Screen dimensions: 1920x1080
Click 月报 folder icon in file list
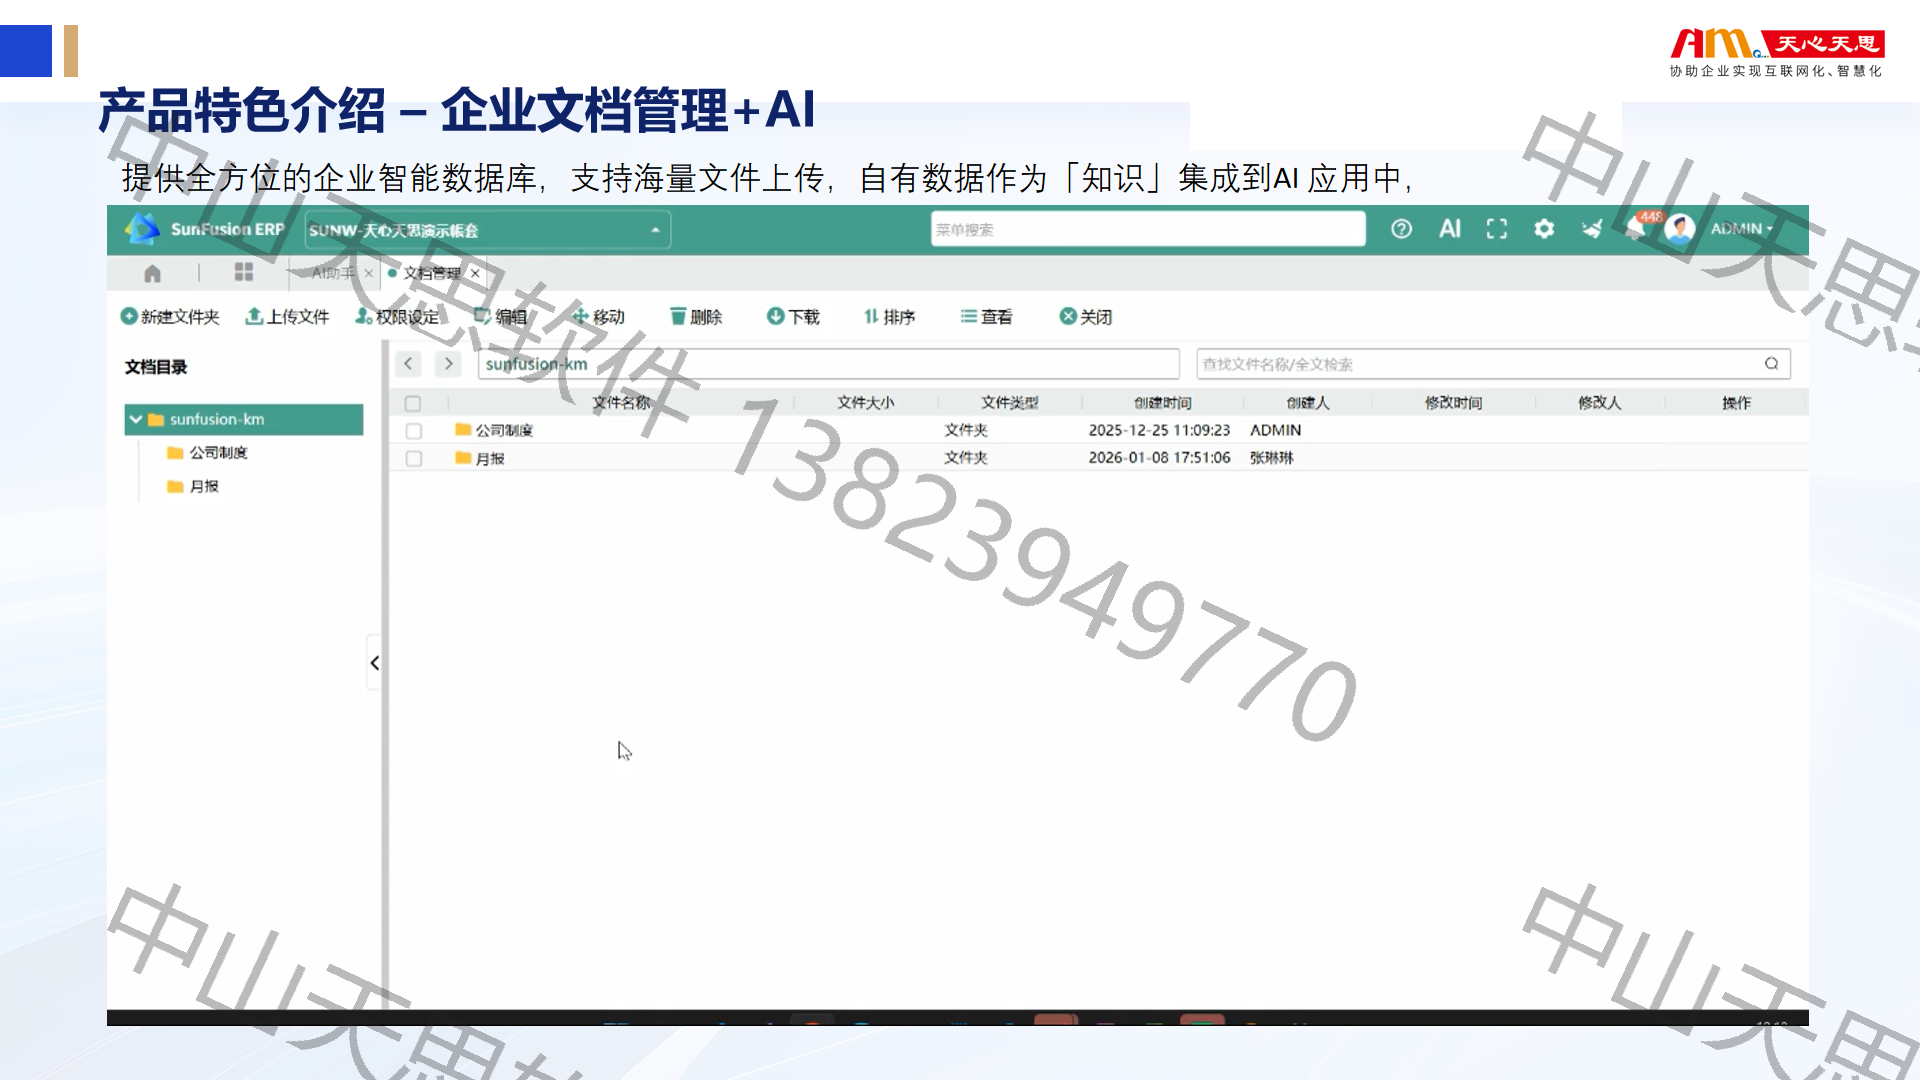463,457
